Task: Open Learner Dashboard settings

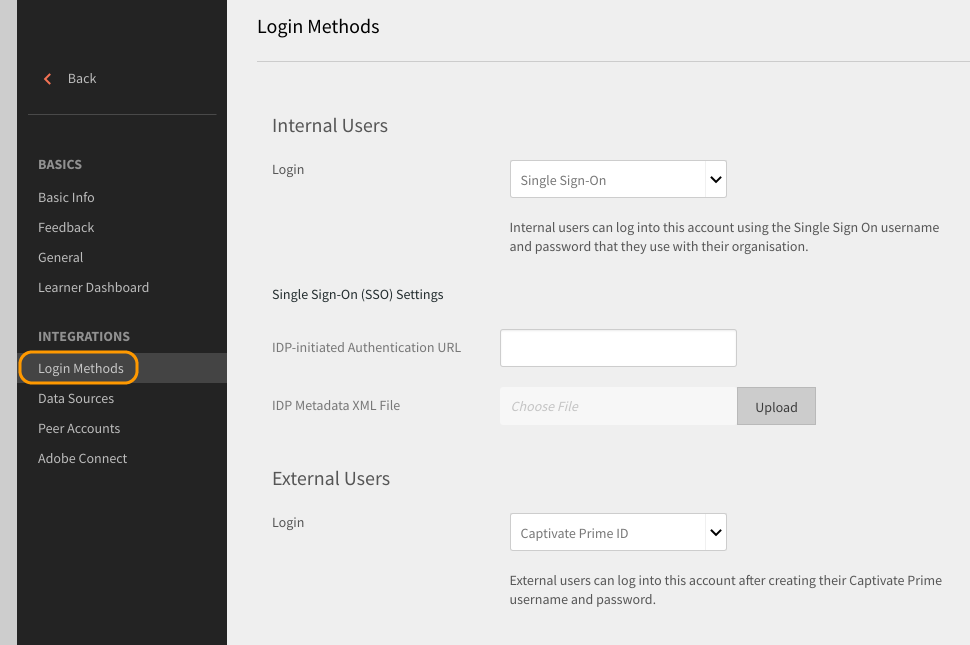Action: point(93,287)
